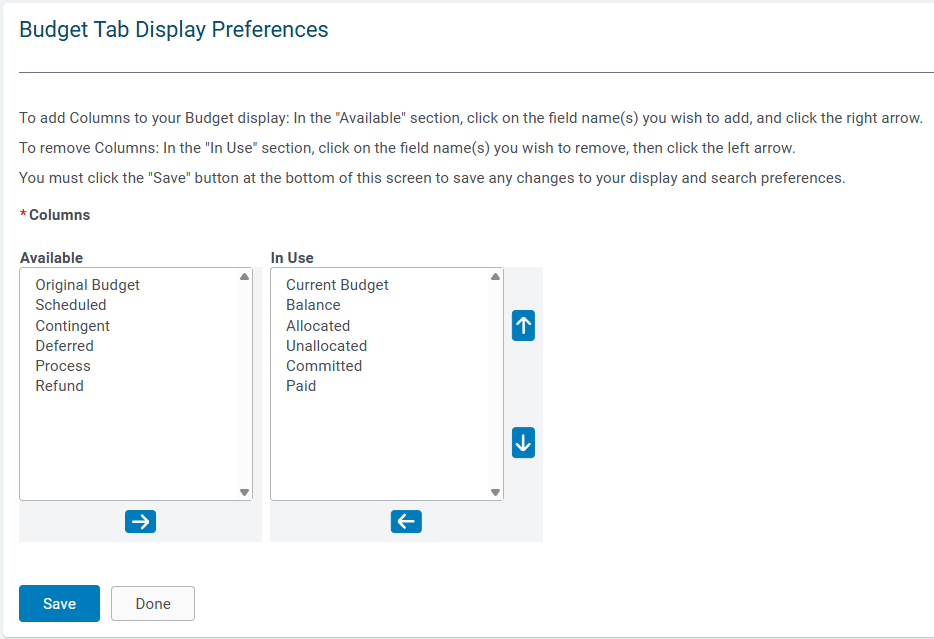Save the display preferences

(x=60, y=603)
